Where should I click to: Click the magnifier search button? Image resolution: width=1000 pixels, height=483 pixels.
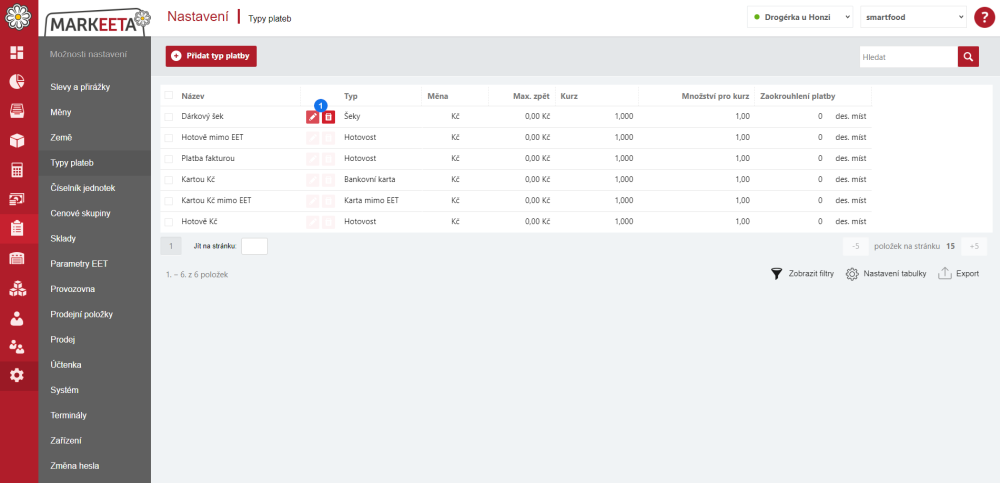pyautogui.click(x=968, y=57)
